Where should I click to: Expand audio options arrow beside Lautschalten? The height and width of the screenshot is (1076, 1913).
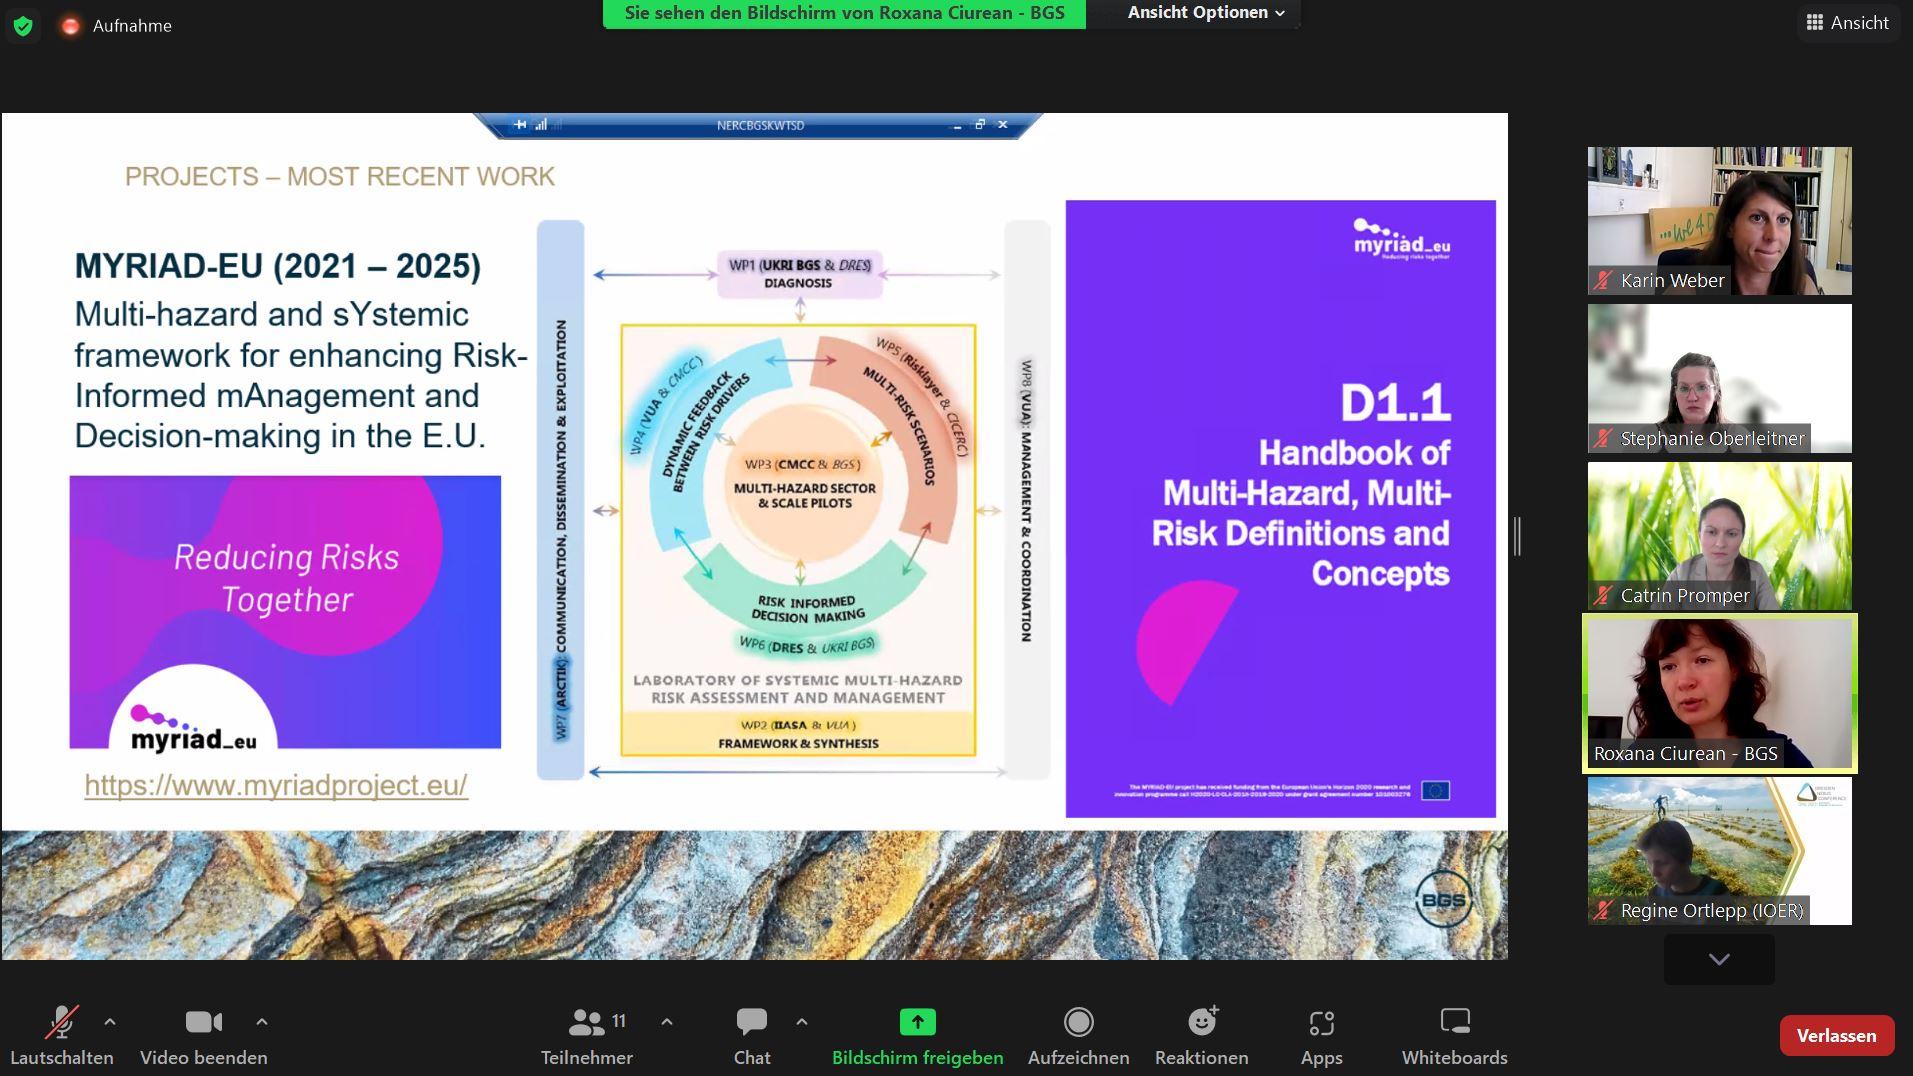110,1022
